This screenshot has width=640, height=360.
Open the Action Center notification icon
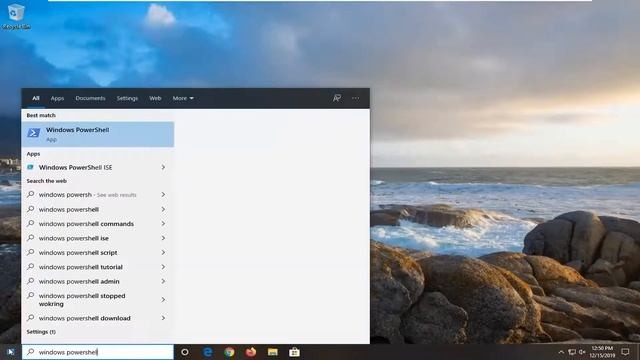coord(625,352)
